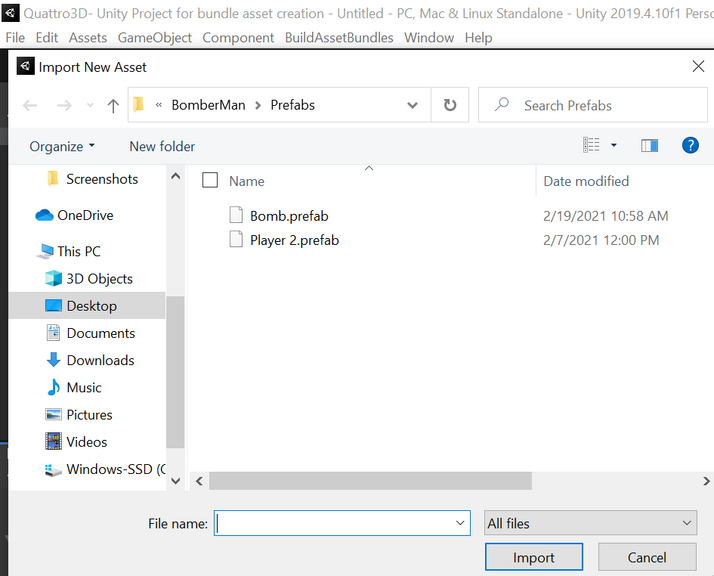Screen dimensions: 714x576
Task: Expand the File name history dropdown
Action: pyautogui.click(x=460, y=523)
